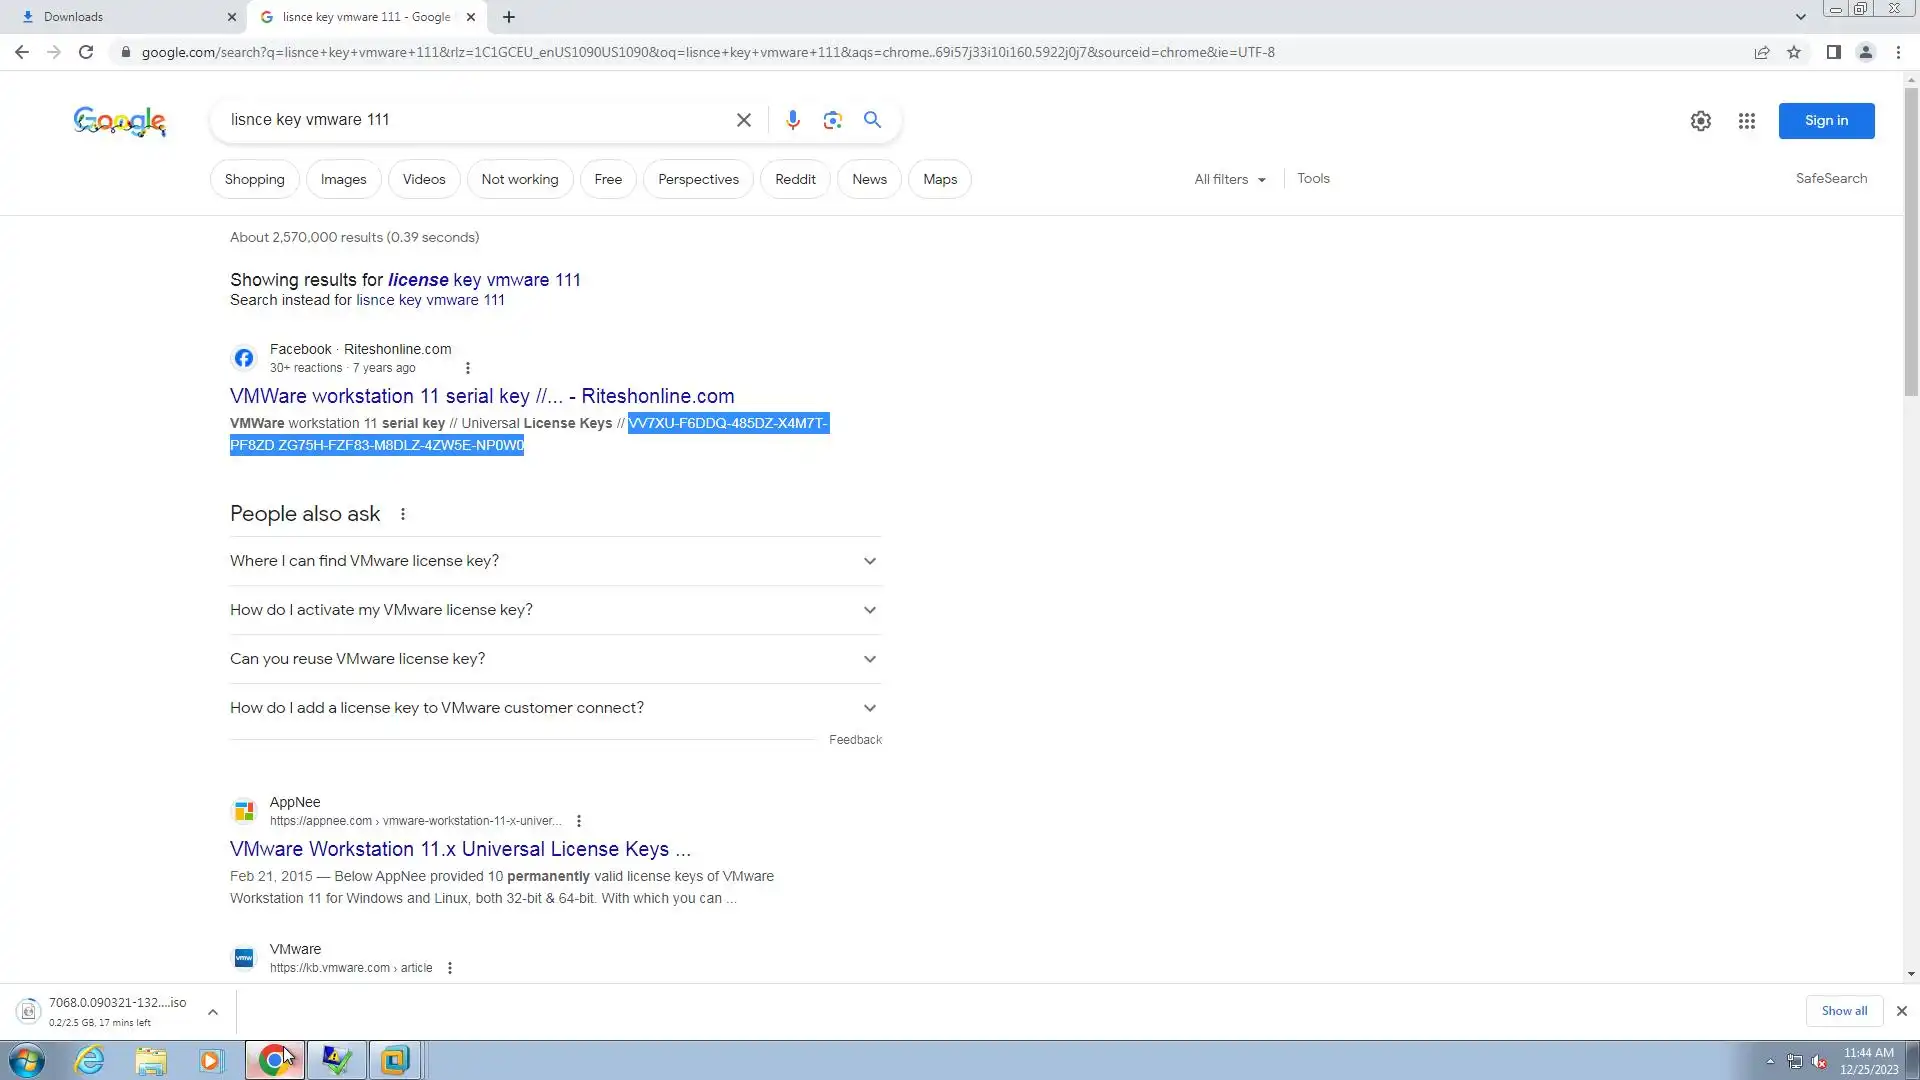Click the blue search magnifier icon
Viewport: 1920px width, 1080px height.
point(872,120)
